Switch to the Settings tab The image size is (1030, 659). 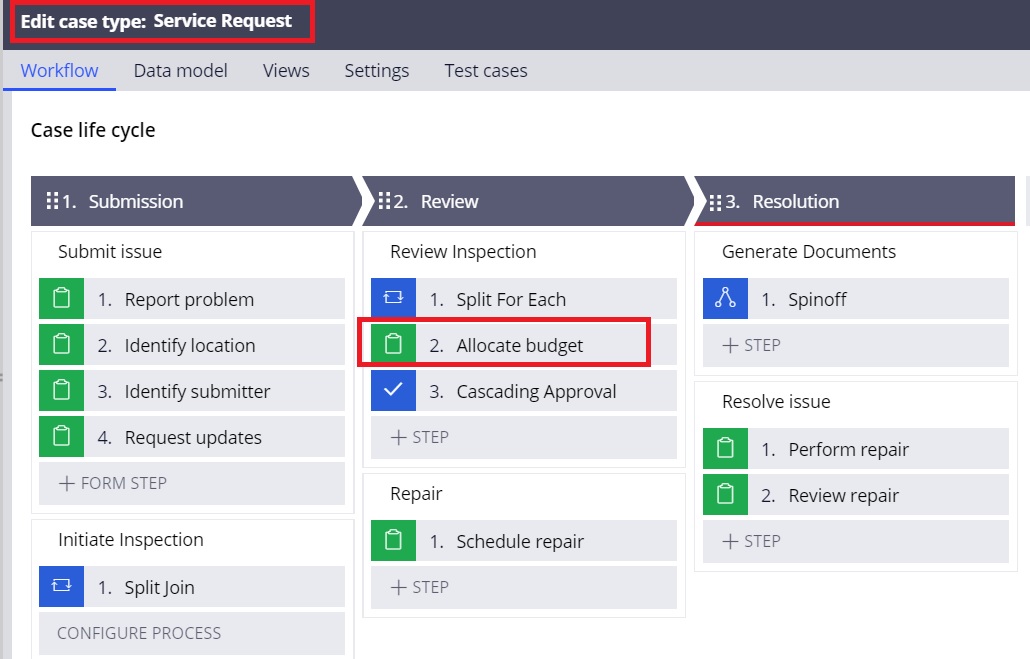click(376, 70)
